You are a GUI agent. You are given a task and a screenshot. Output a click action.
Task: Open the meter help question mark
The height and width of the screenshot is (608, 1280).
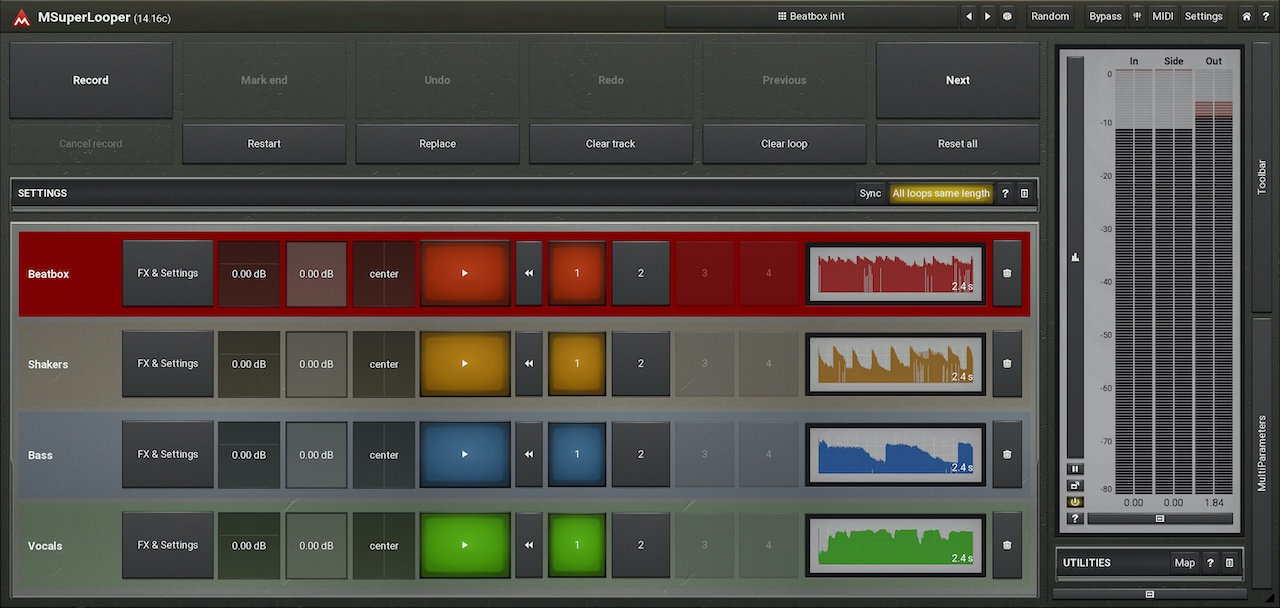[x=1075, y=519]
